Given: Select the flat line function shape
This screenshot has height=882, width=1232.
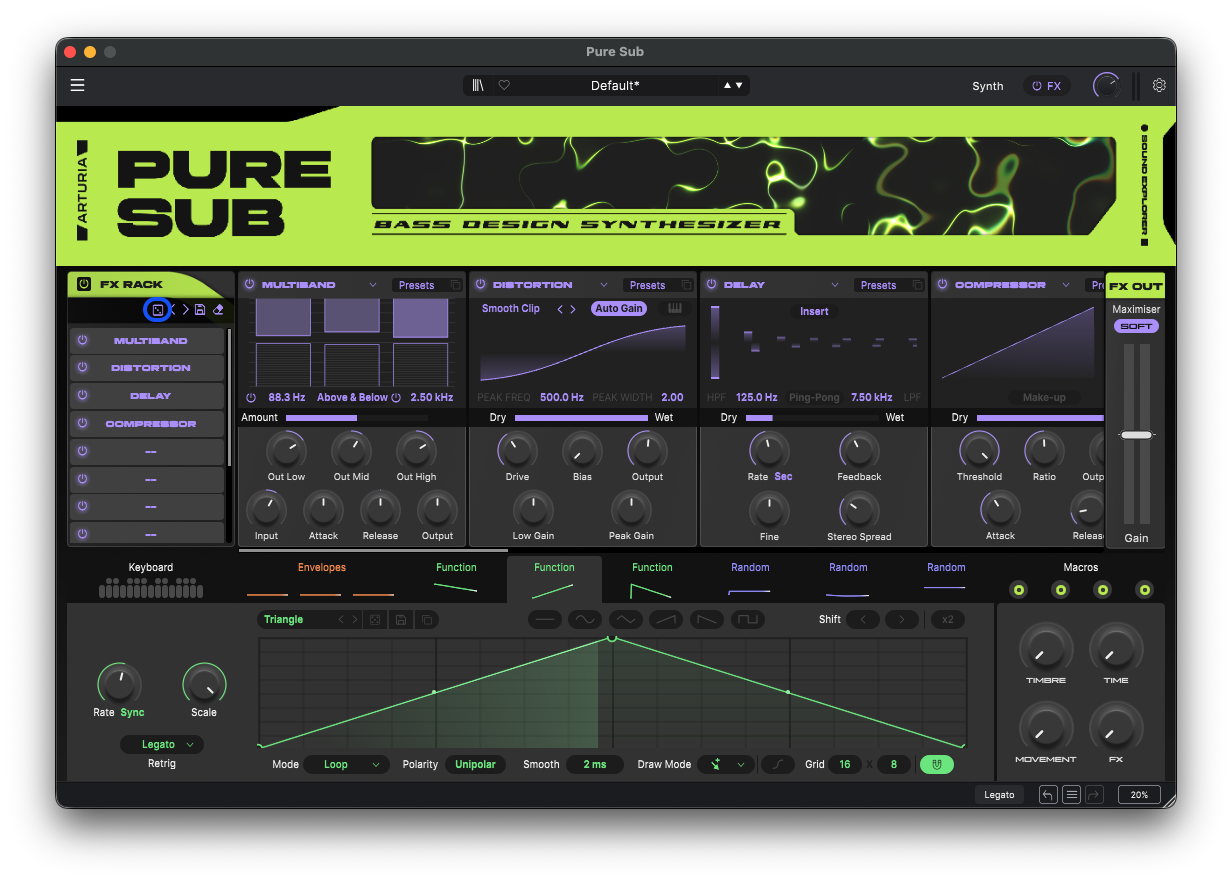Looking at the screenshot, I should pos(545,620).
